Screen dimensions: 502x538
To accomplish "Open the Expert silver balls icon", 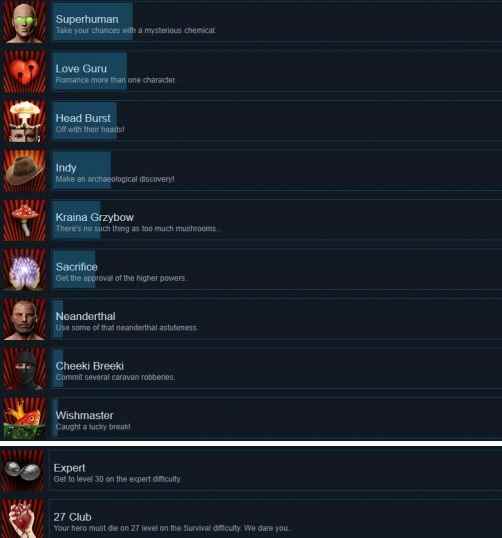I will click(22, 470).
